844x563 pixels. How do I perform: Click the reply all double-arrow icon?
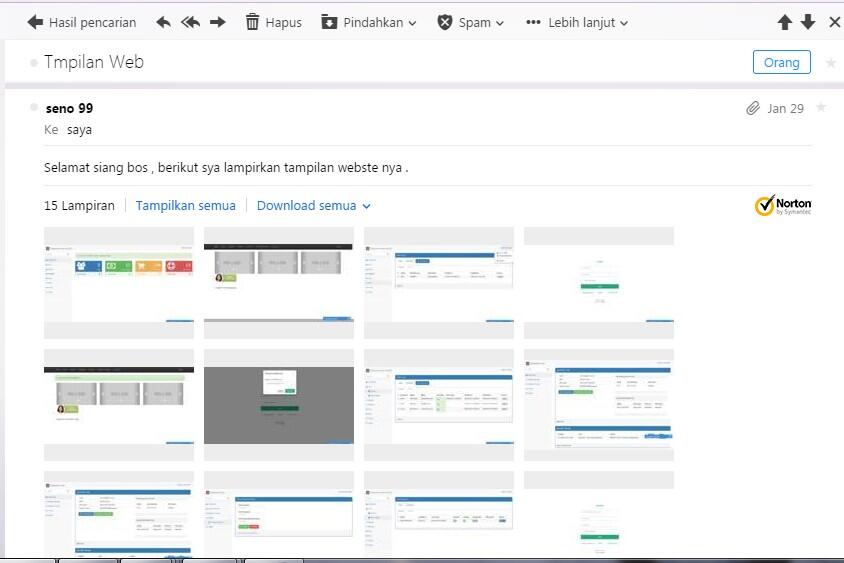click(x=191, y=23)
